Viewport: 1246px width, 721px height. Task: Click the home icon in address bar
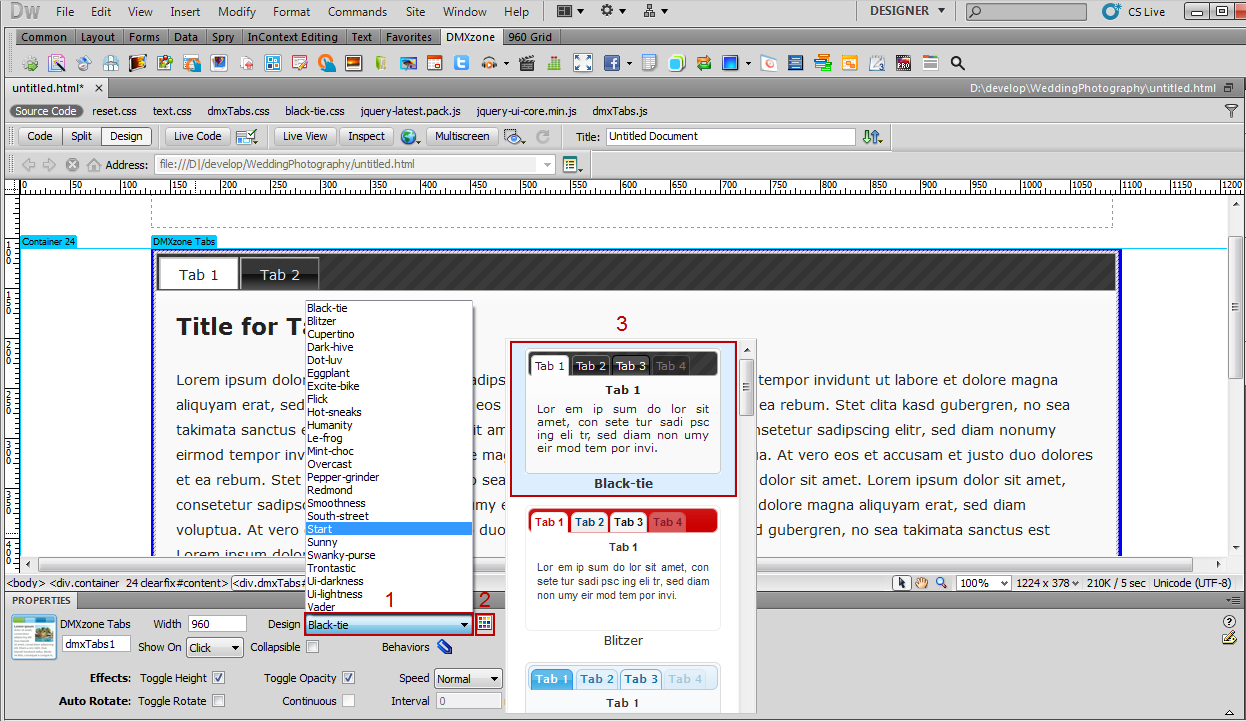93,164
